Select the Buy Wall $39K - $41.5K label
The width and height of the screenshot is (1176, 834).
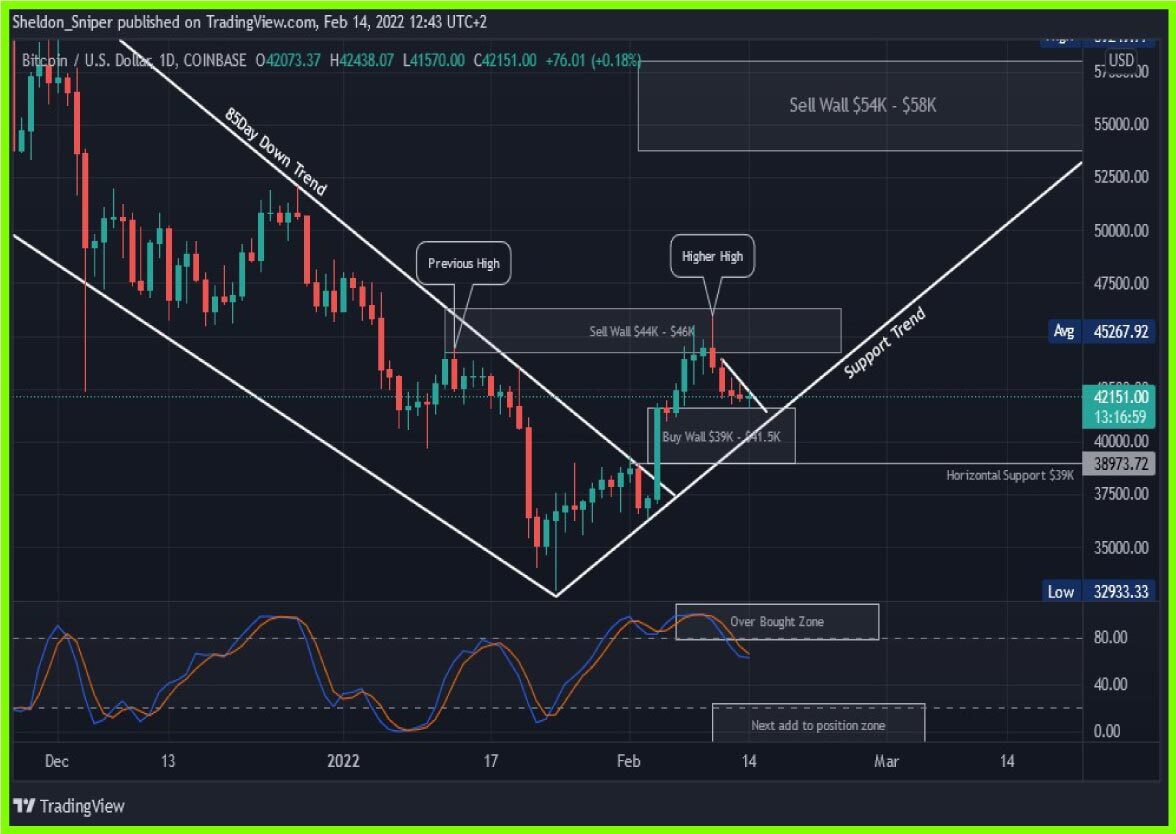point(721,436)
